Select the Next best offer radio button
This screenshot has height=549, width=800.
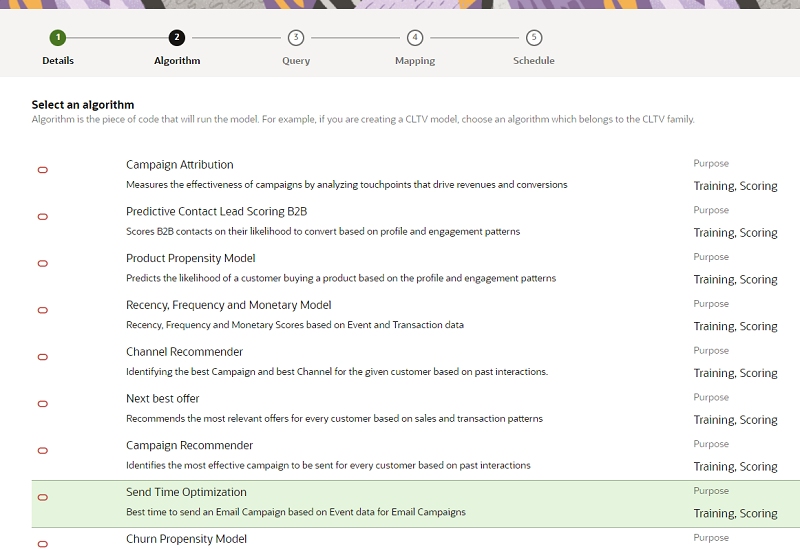42,404
